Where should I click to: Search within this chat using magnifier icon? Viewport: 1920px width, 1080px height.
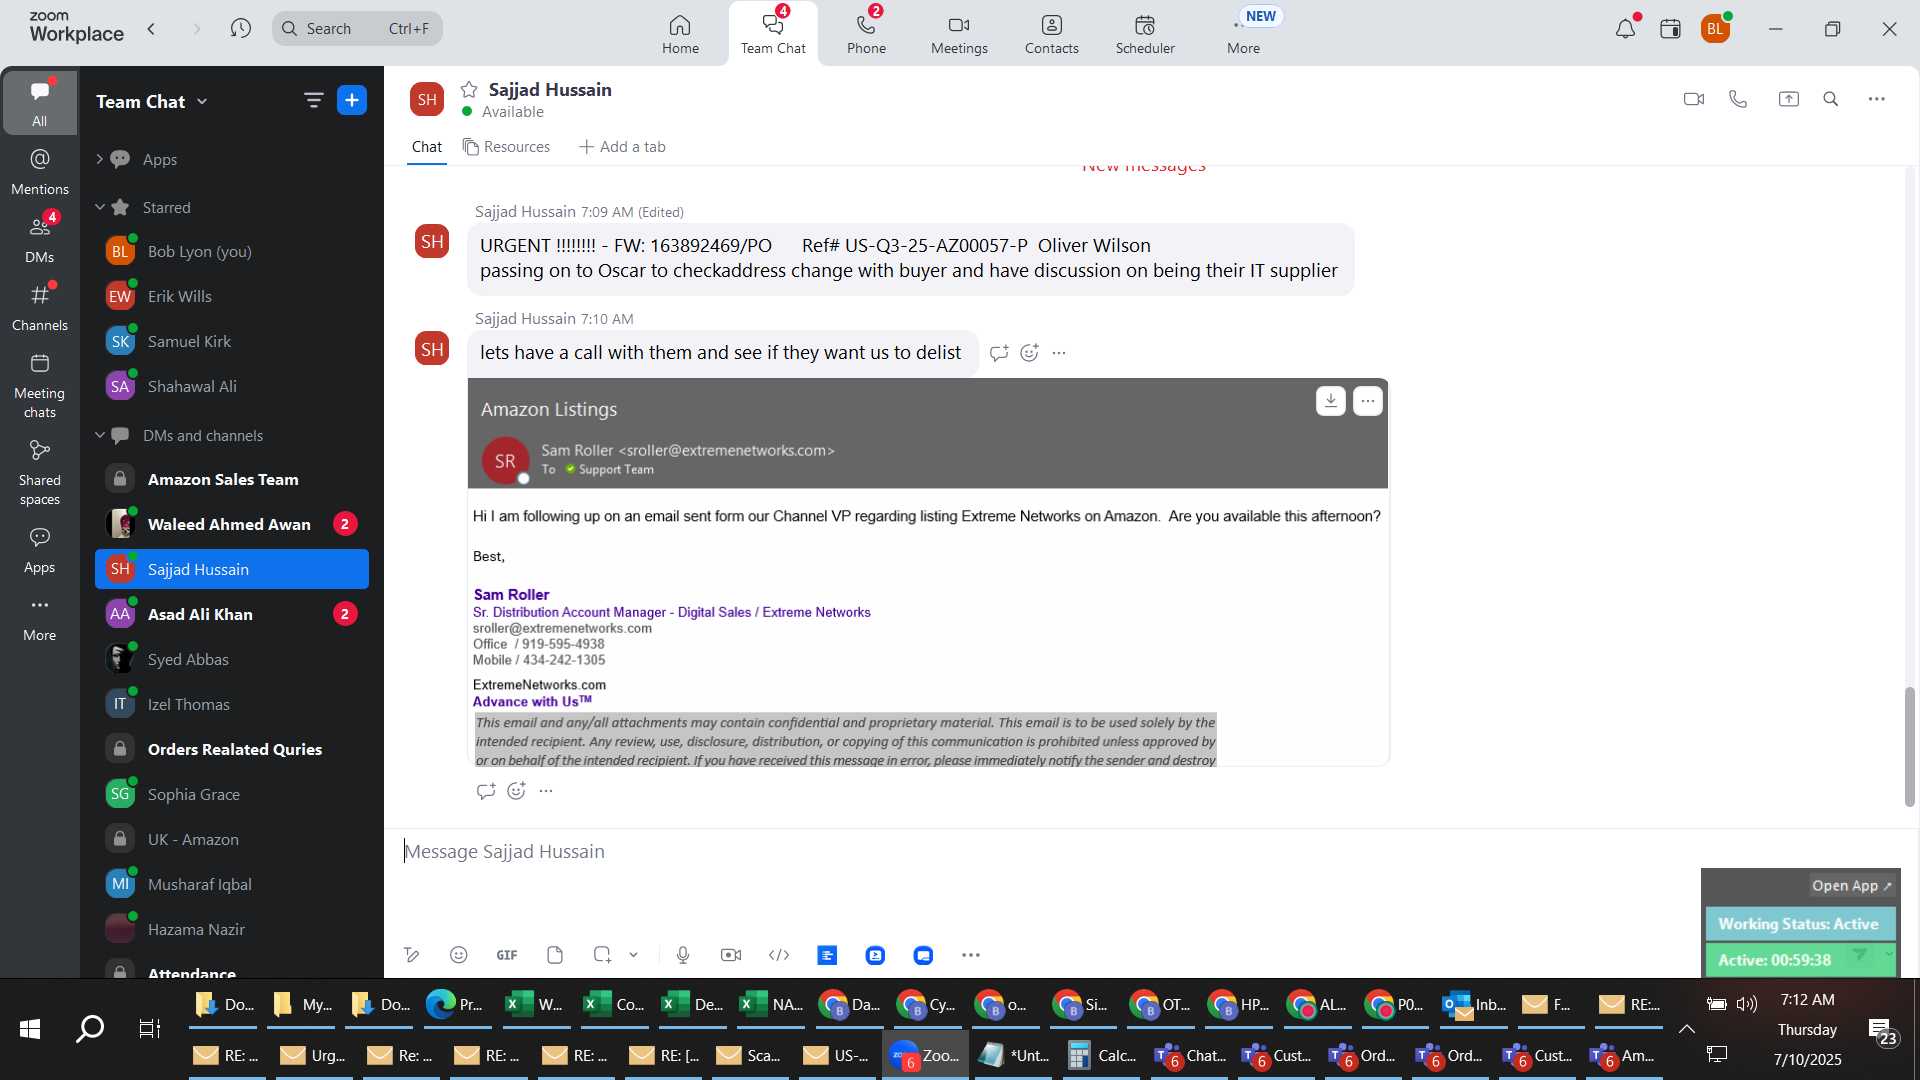[1831, 99]
